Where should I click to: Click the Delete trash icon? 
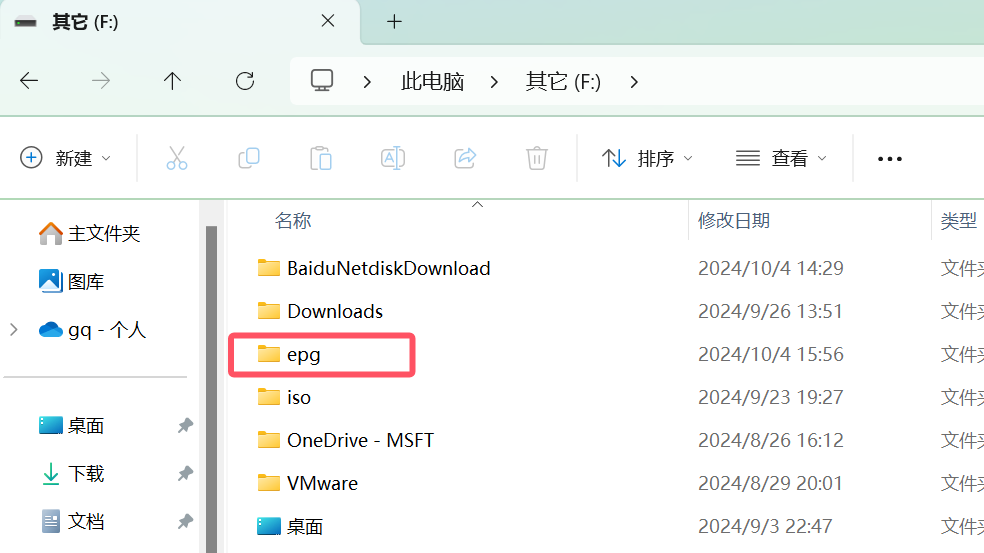click(537, 158)
